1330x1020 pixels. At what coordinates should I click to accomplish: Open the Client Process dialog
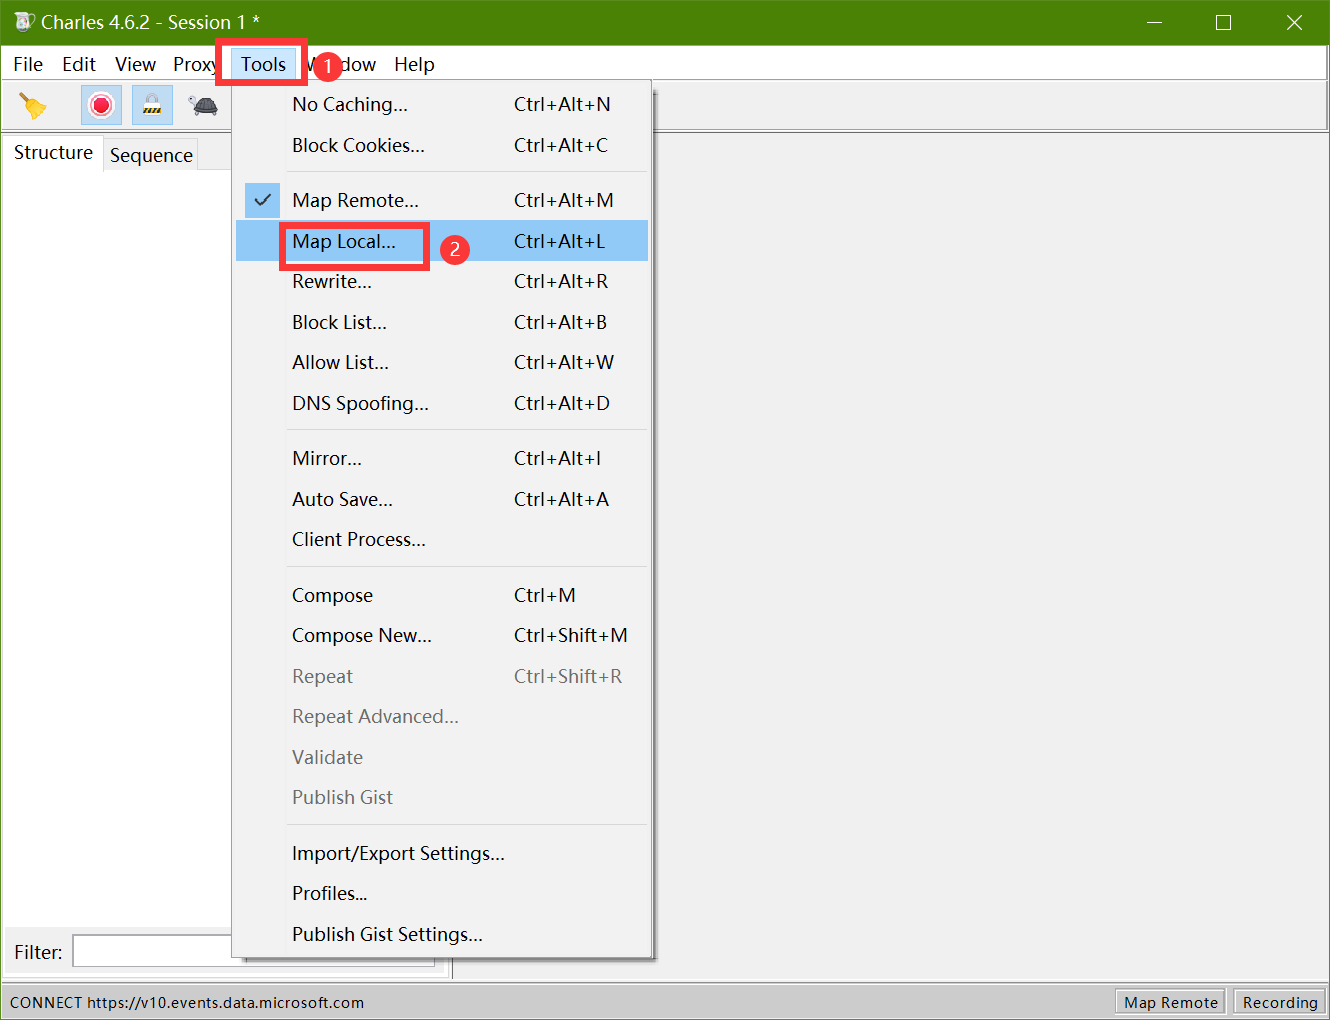point(358,539)
